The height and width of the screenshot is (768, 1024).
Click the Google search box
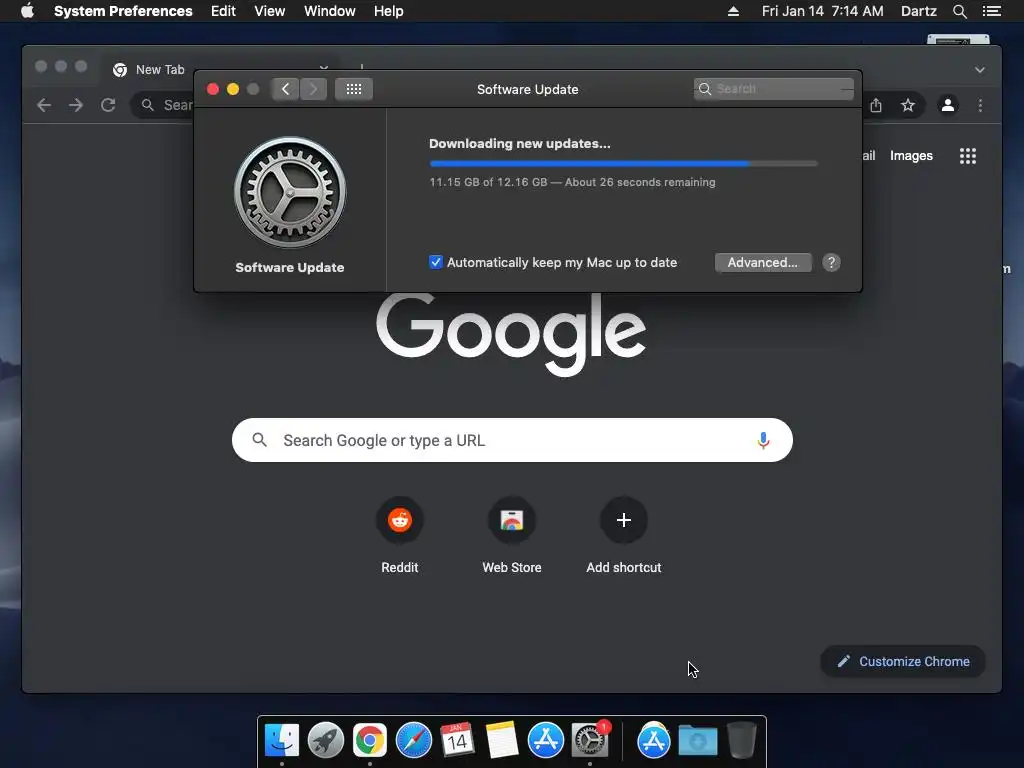[x=512, y=440]
